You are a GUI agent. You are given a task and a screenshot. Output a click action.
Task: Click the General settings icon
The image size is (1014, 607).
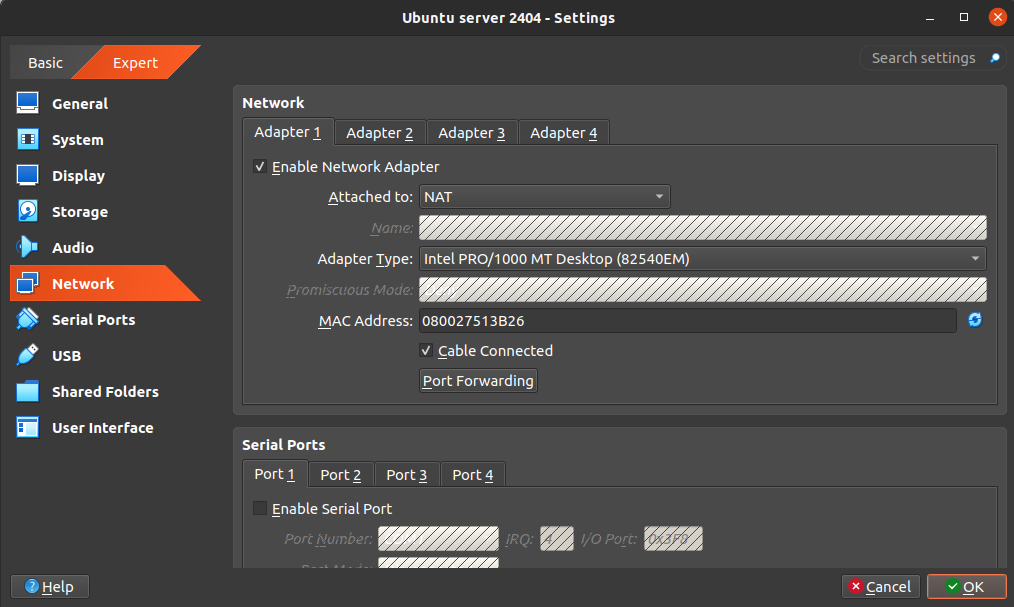(x=28, y=104)
